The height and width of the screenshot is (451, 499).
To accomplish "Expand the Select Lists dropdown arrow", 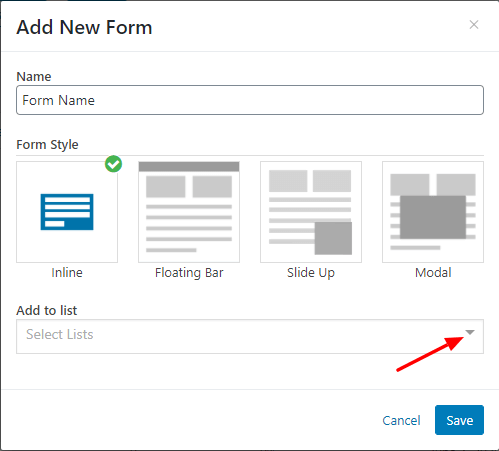I will click(x=470, y=332).
